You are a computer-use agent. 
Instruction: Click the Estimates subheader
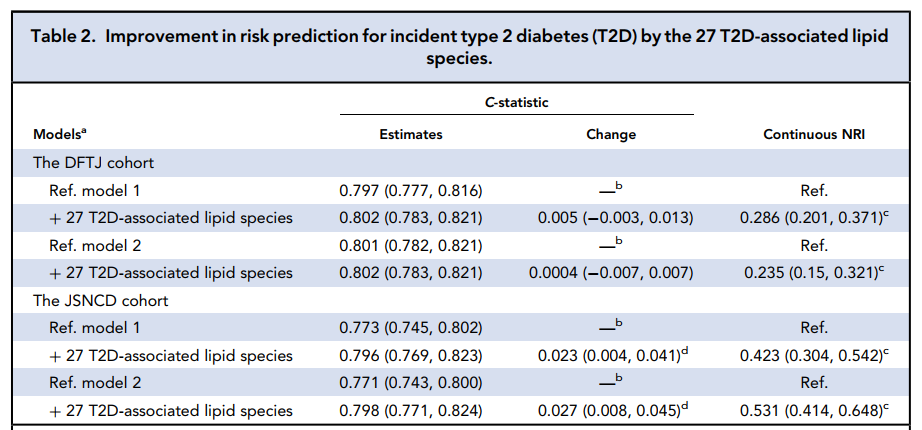(x=410, y=134)
